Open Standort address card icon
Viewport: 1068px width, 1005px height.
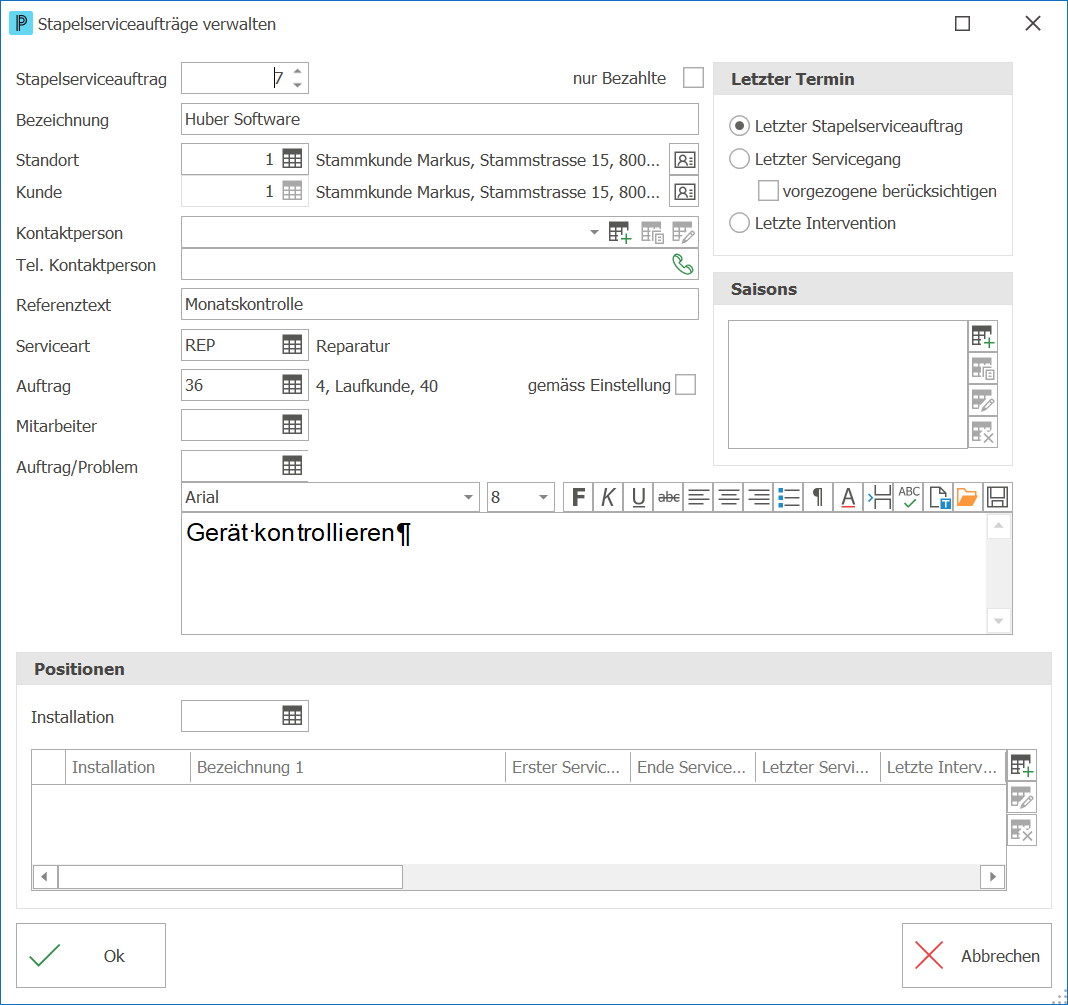click(x=684, y=159)
